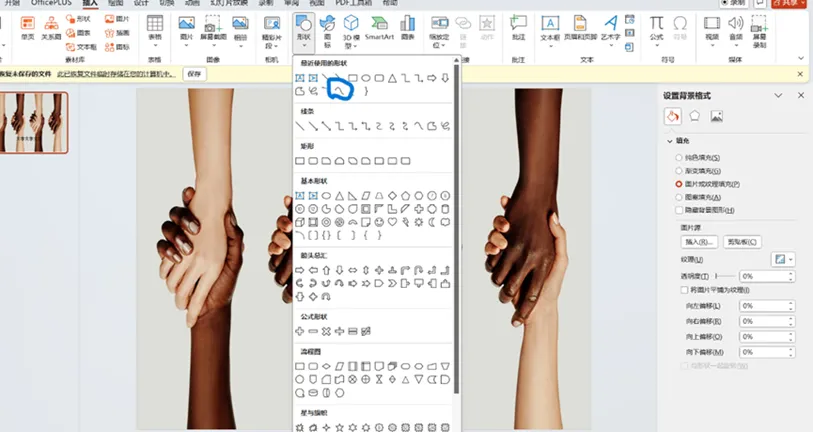This screenshot has height=432, width=813.
Task: Open the Effects pentagon tab in Format Background
Action: coord(694,116)
